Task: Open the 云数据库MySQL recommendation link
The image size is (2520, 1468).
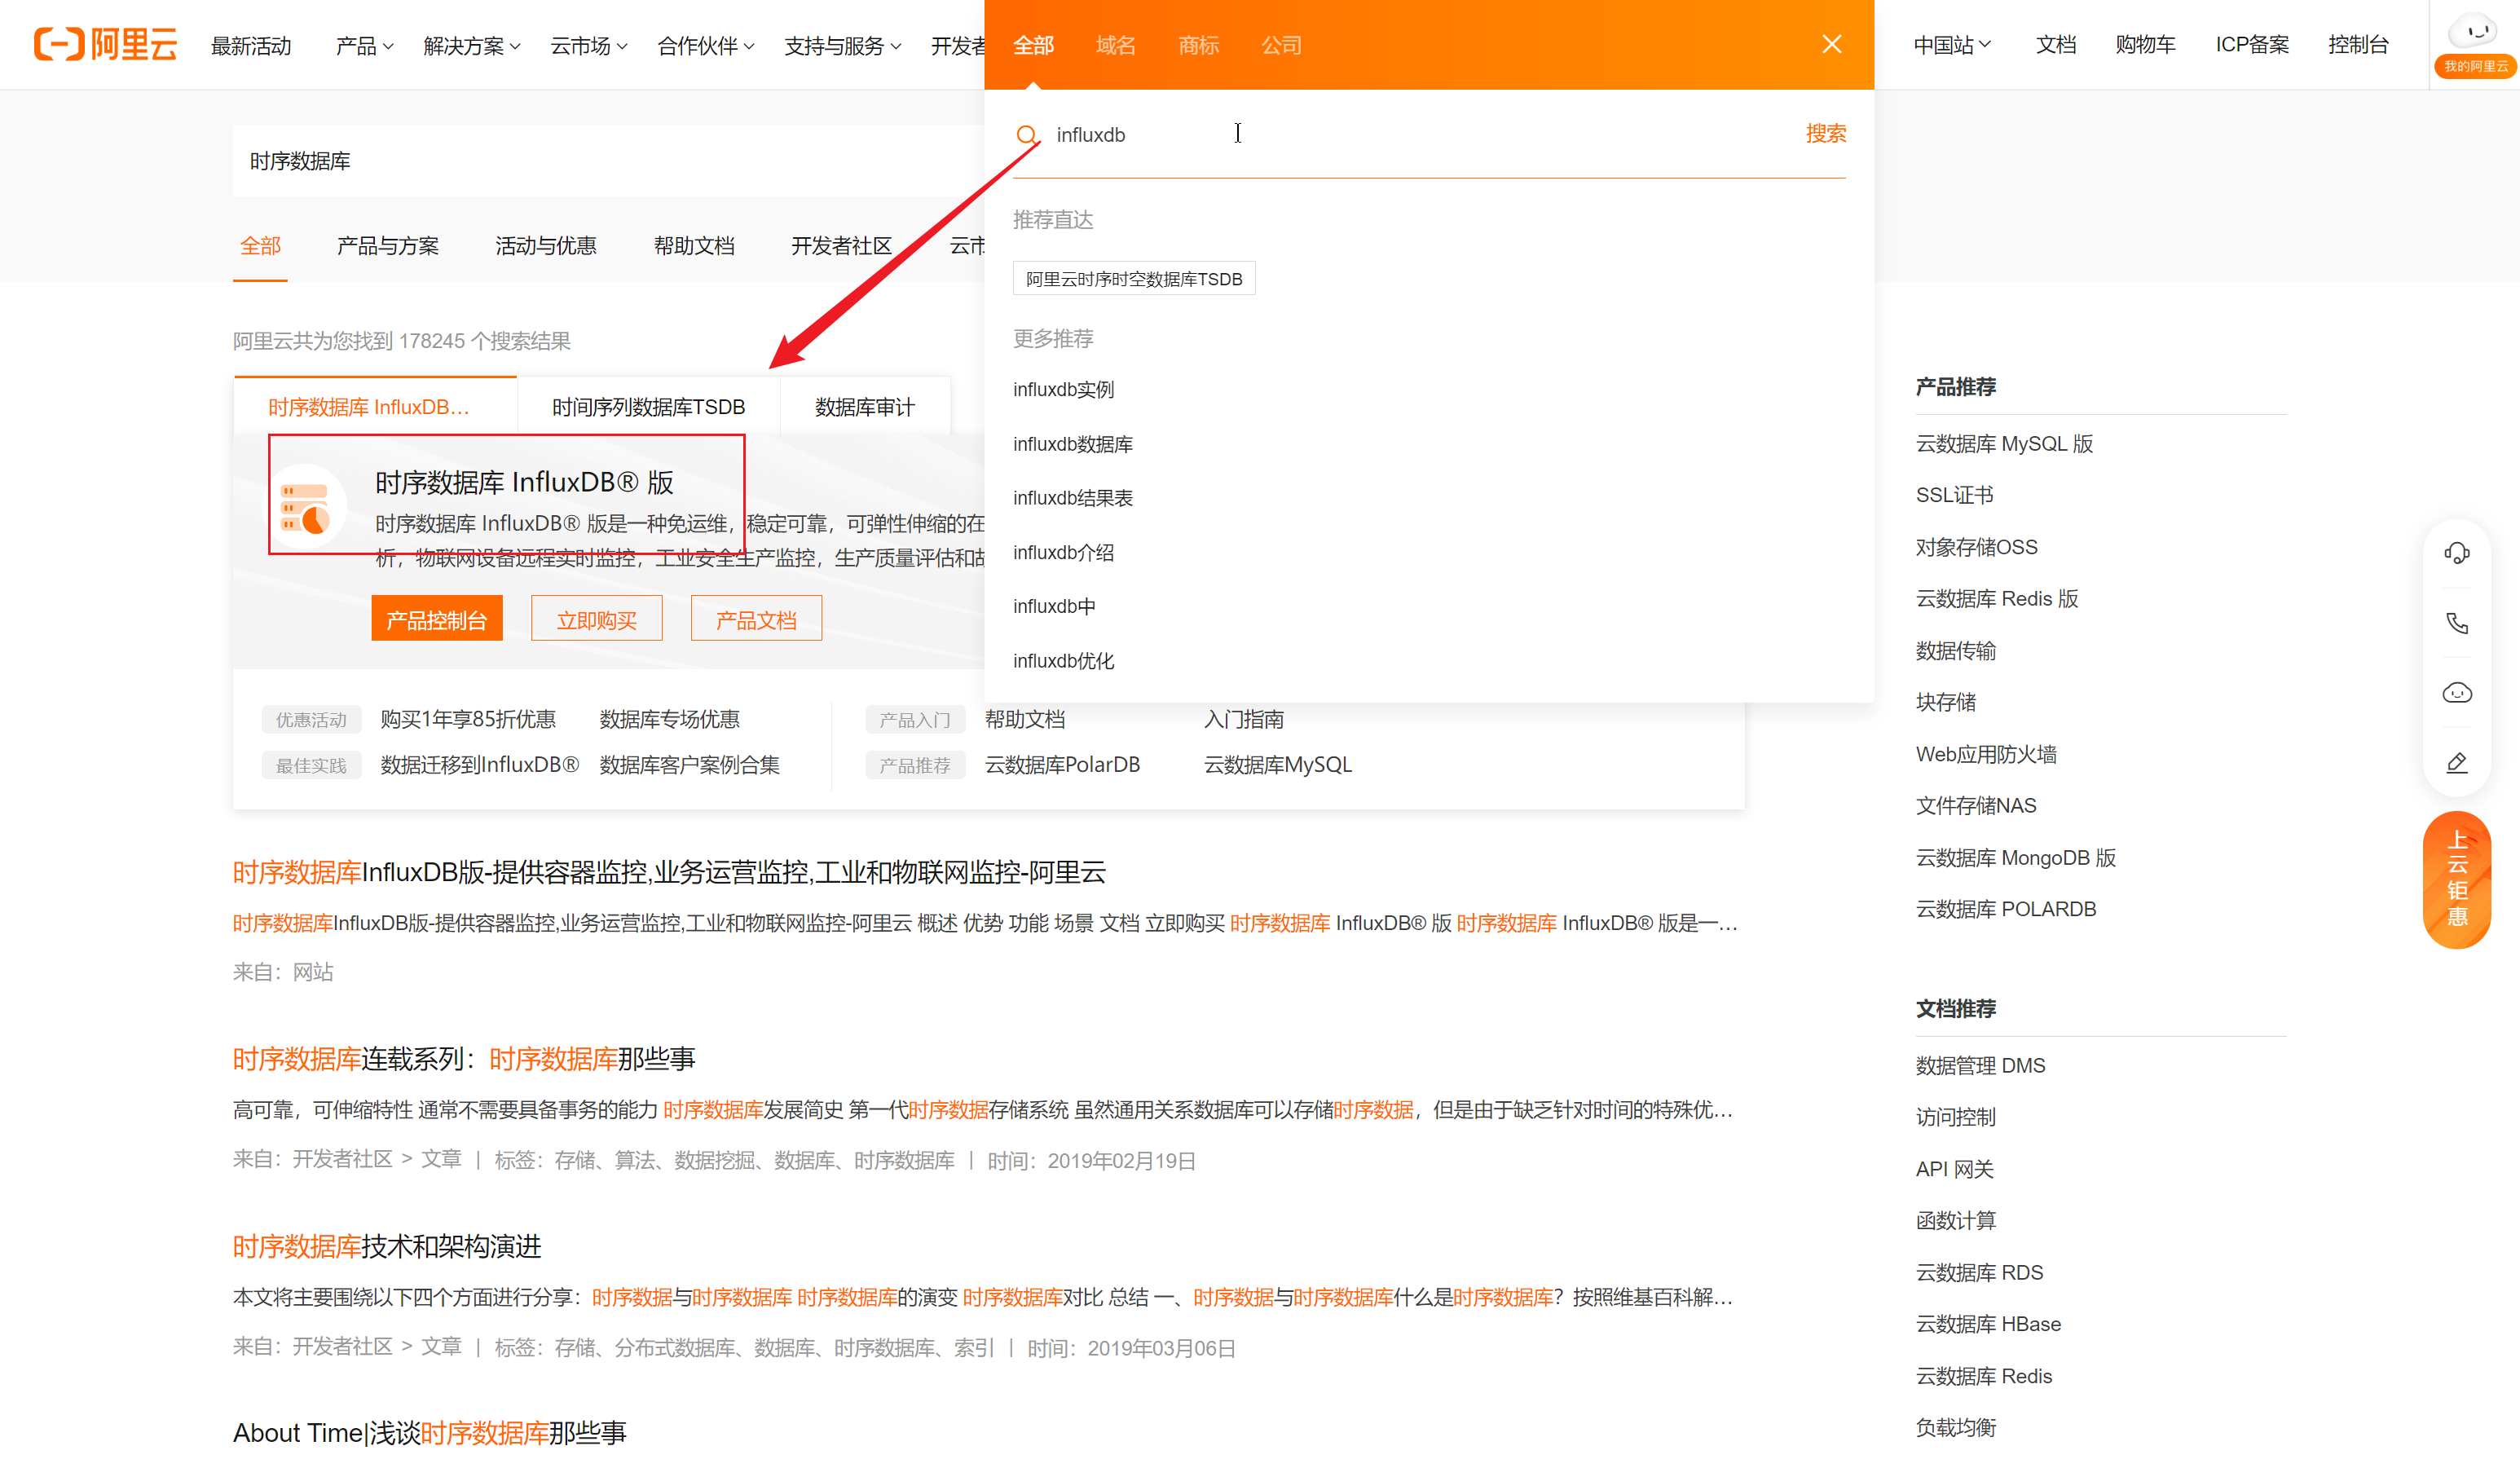Action: (1277, 765)
